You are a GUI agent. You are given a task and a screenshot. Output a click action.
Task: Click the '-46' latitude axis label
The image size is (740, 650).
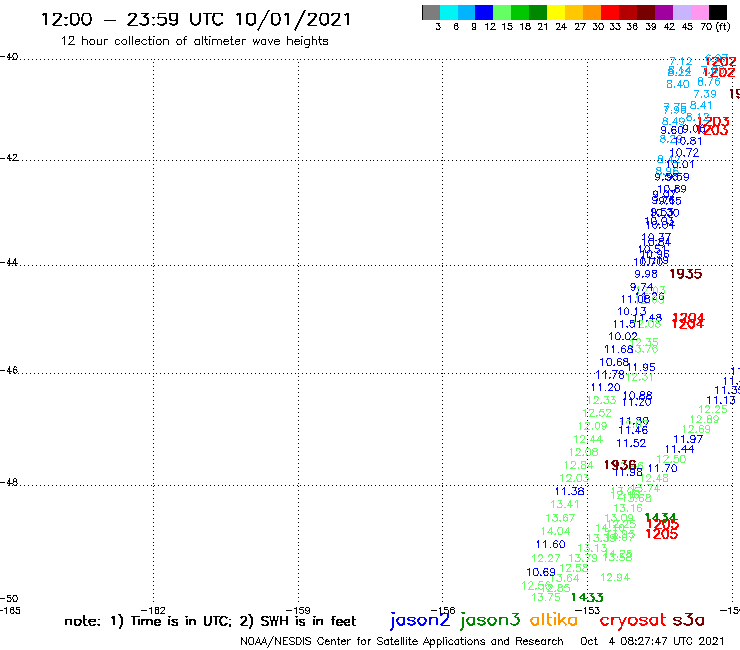pyautogui.click(x=9, y=370)
